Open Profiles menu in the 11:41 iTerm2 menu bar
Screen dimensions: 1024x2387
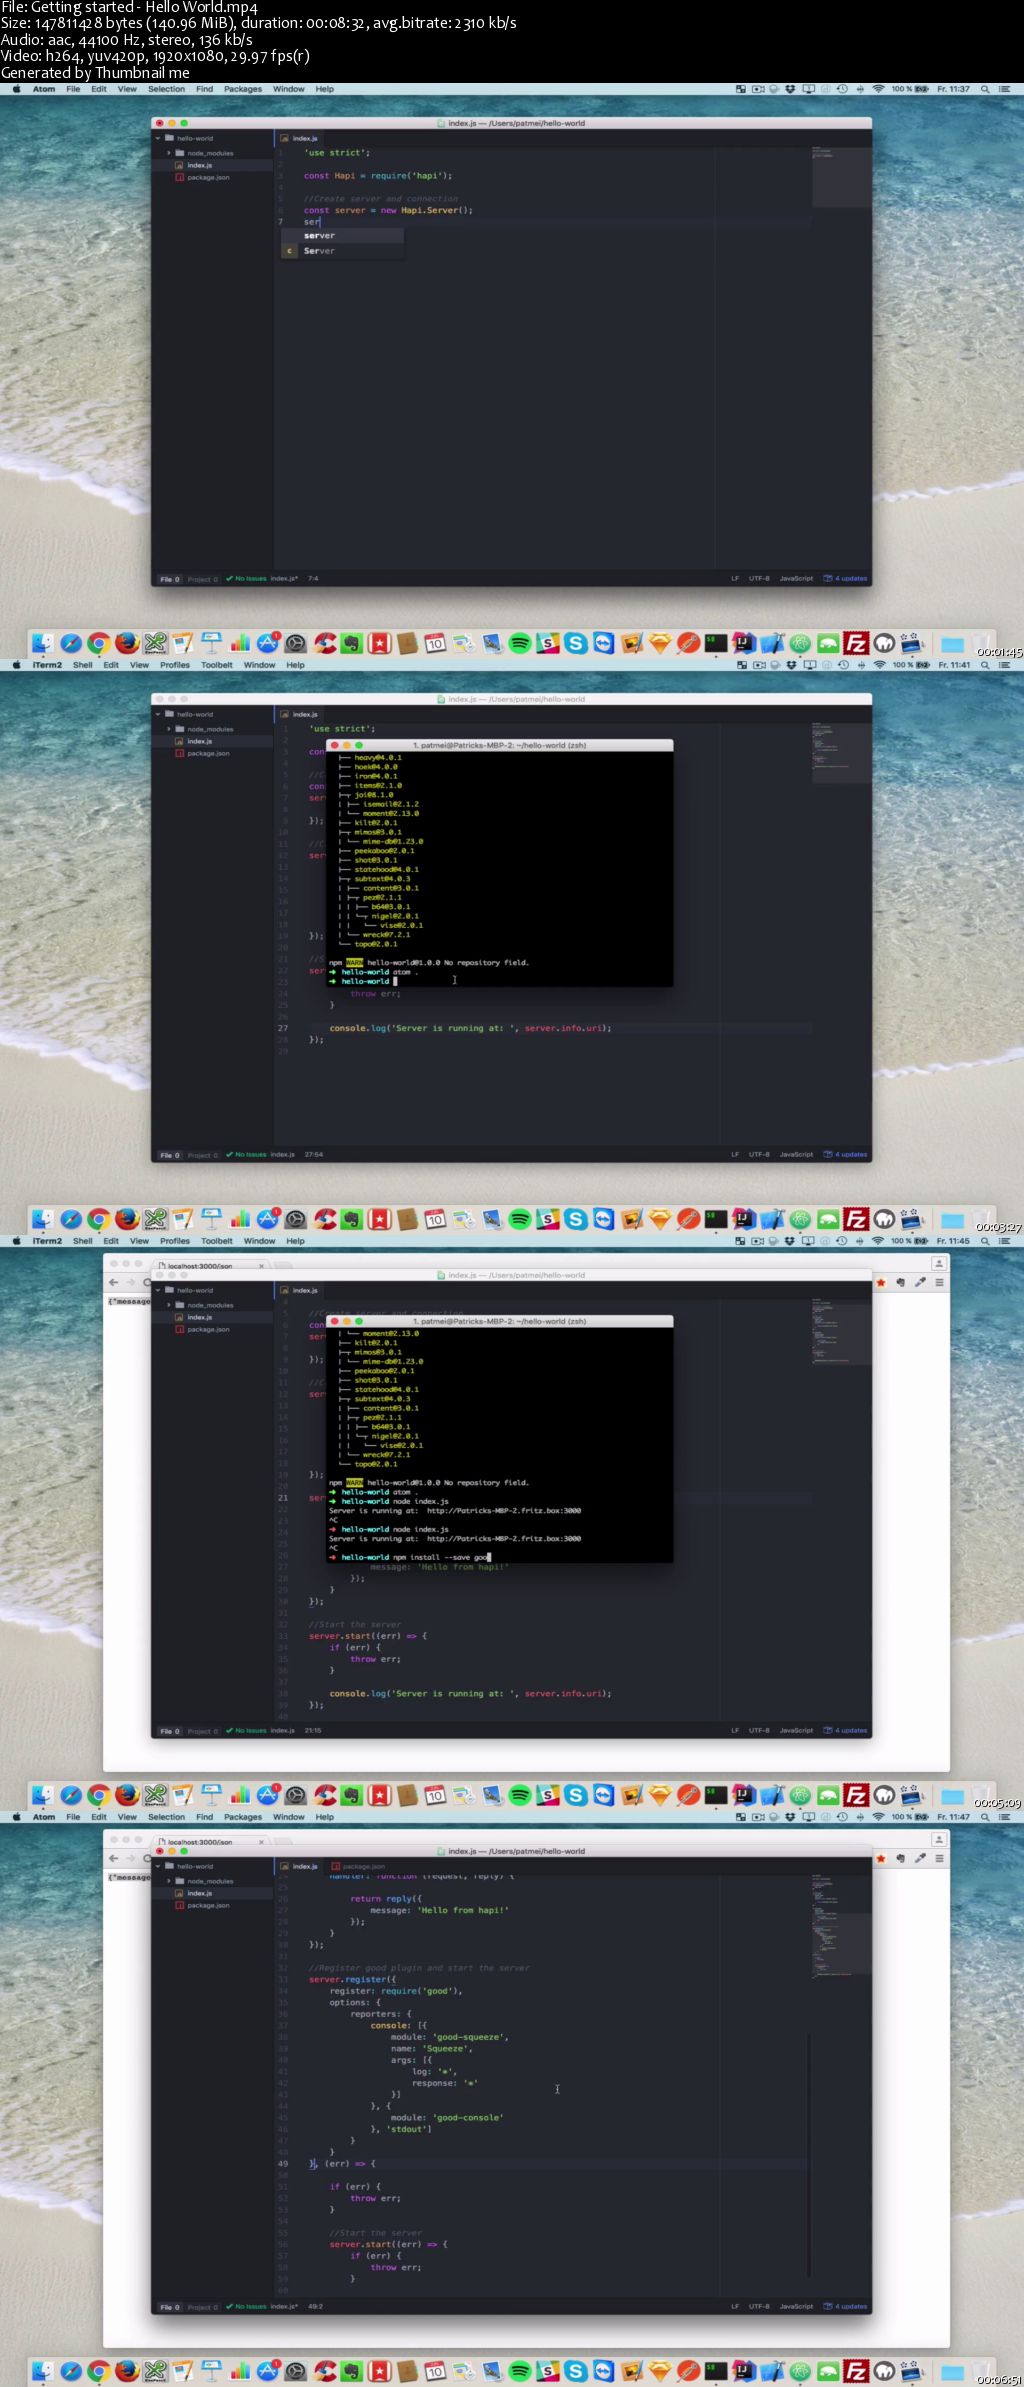(175, 665)
